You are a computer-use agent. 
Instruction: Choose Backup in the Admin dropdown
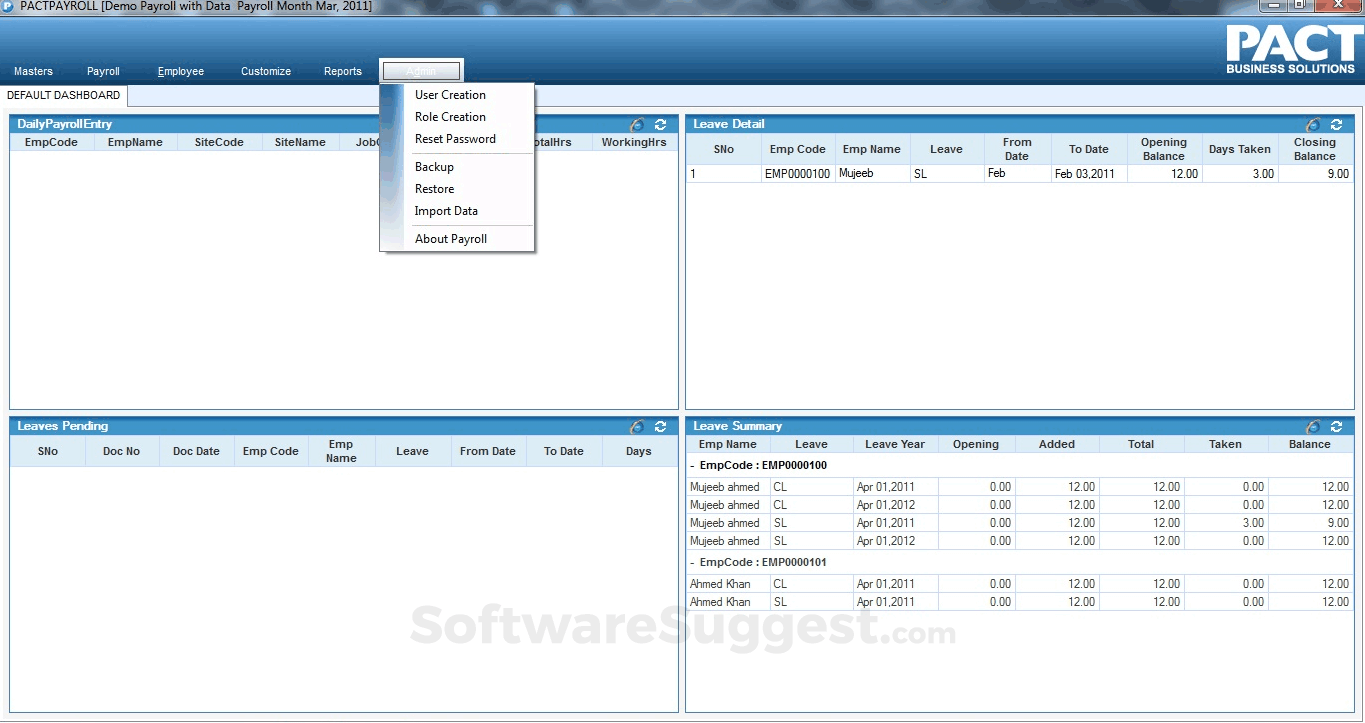coord(434,167)
